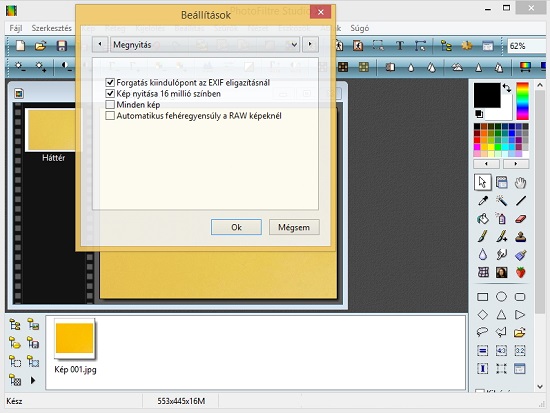Go to next settings page arrow
Viewport: 550px width, 413px height.
coord(310,45)
